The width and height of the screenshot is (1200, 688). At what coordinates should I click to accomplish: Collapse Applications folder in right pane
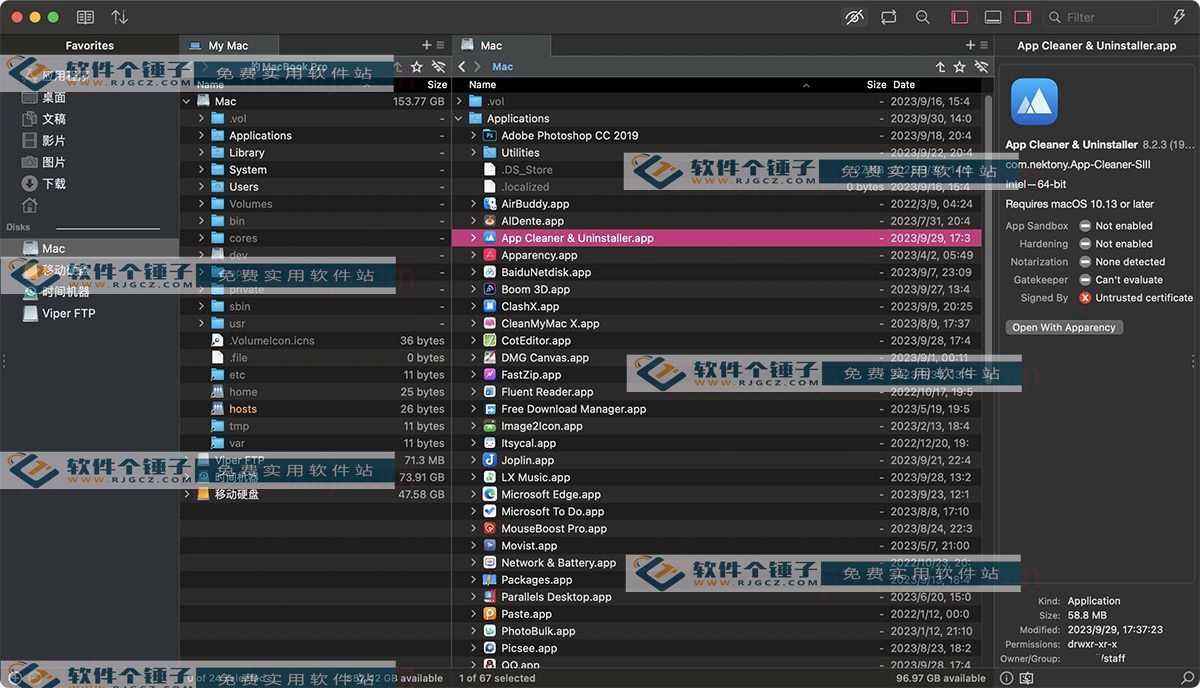(459, 118)
